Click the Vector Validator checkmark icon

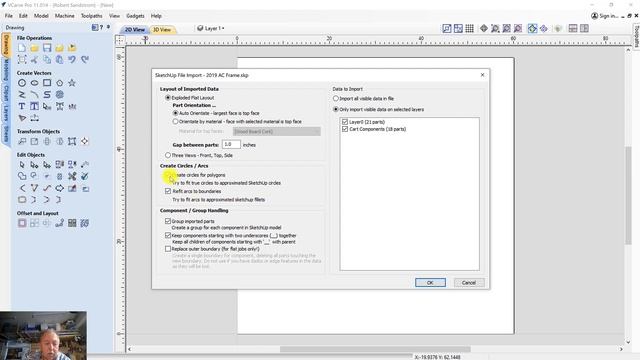tap(84, 176)
